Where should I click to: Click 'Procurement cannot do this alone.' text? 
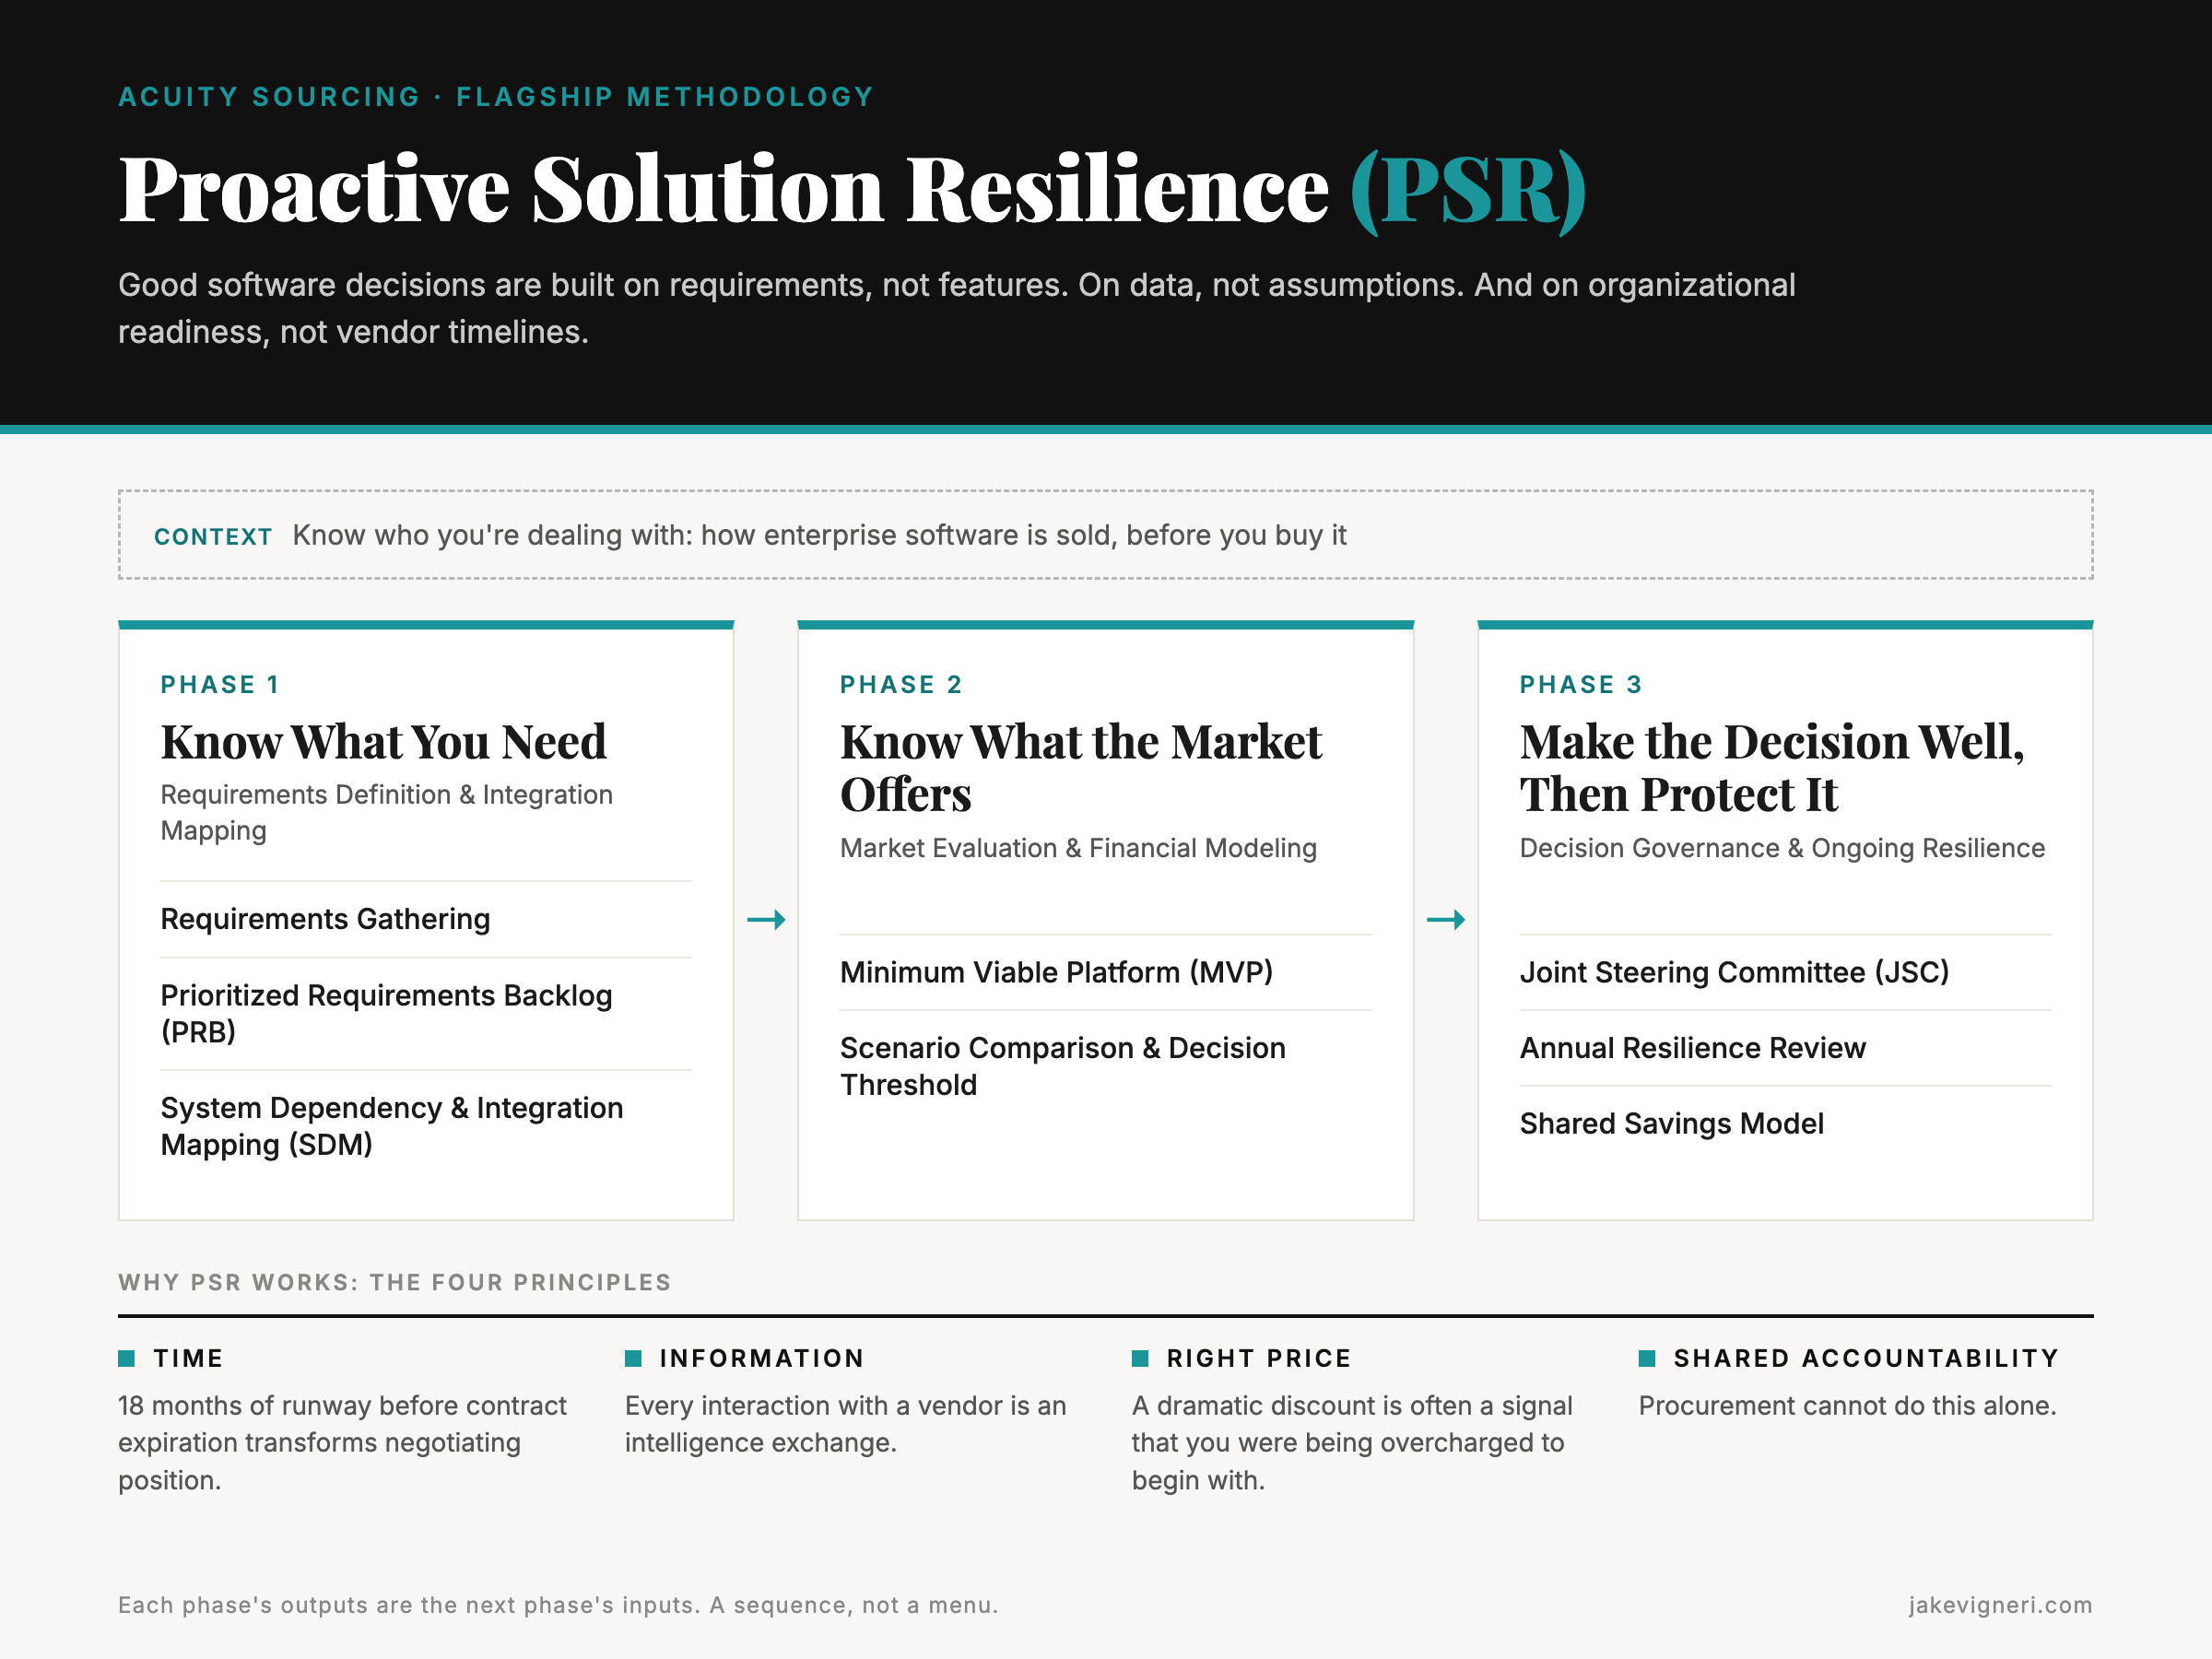click(x=1847, y=1406)
